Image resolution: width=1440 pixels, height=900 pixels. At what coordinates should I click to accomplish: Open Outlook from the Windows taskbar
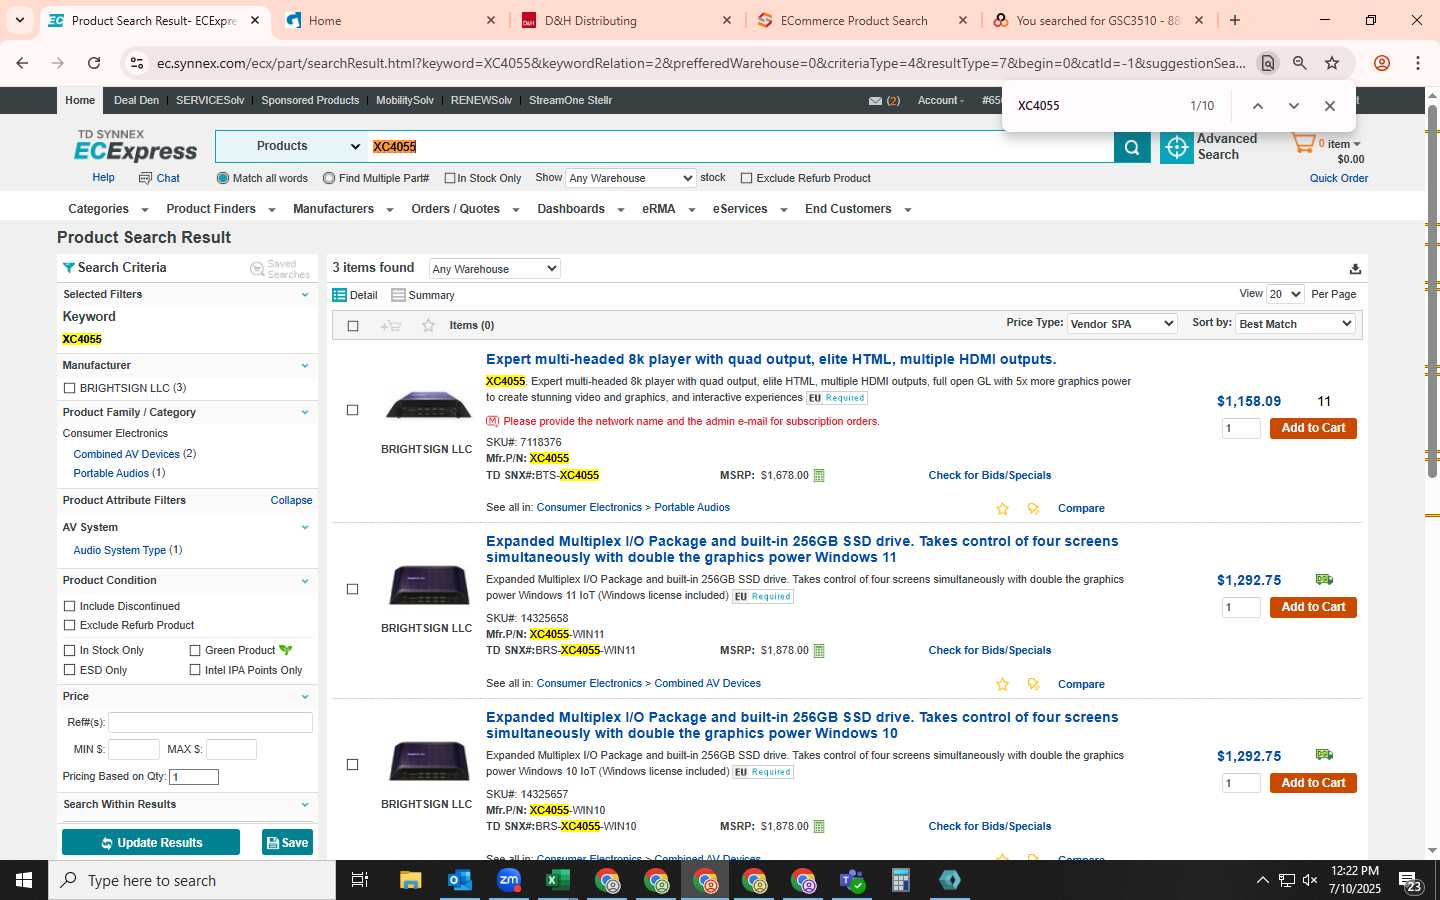point(459,880)
